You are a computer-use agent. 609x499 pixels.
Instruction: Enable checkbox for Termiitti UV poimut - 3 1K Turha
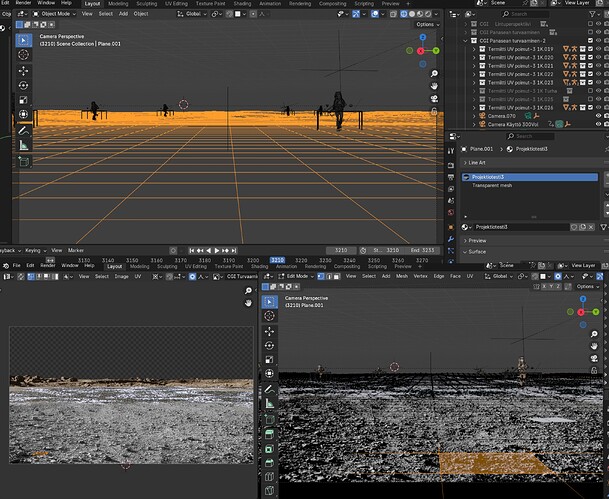pos(590,91)
